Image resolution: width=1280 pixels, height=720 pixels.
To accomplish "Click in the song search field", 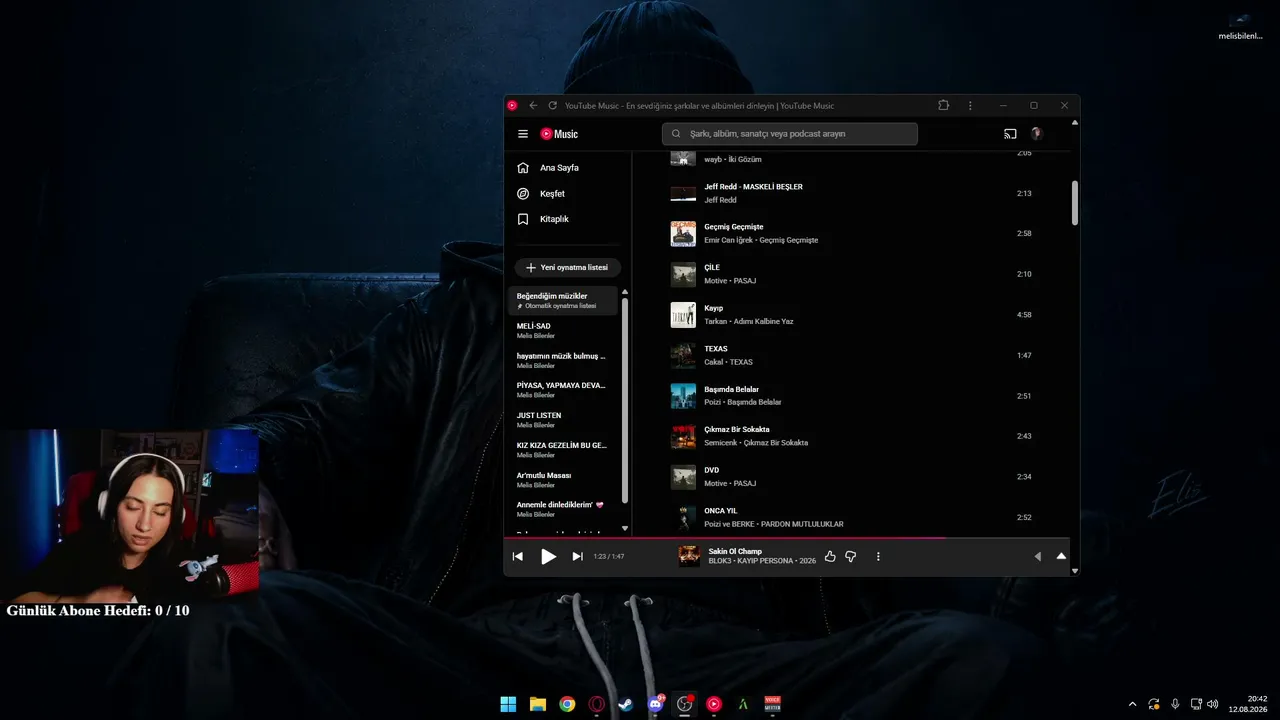I will click(789, 134).
